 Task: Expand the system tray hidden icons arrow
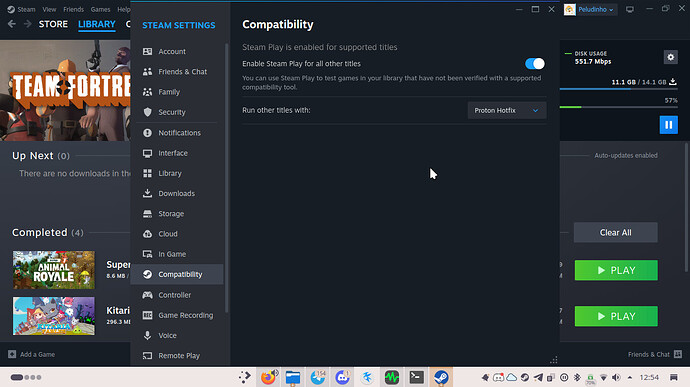pyautogui.click(x=630, y=377)
